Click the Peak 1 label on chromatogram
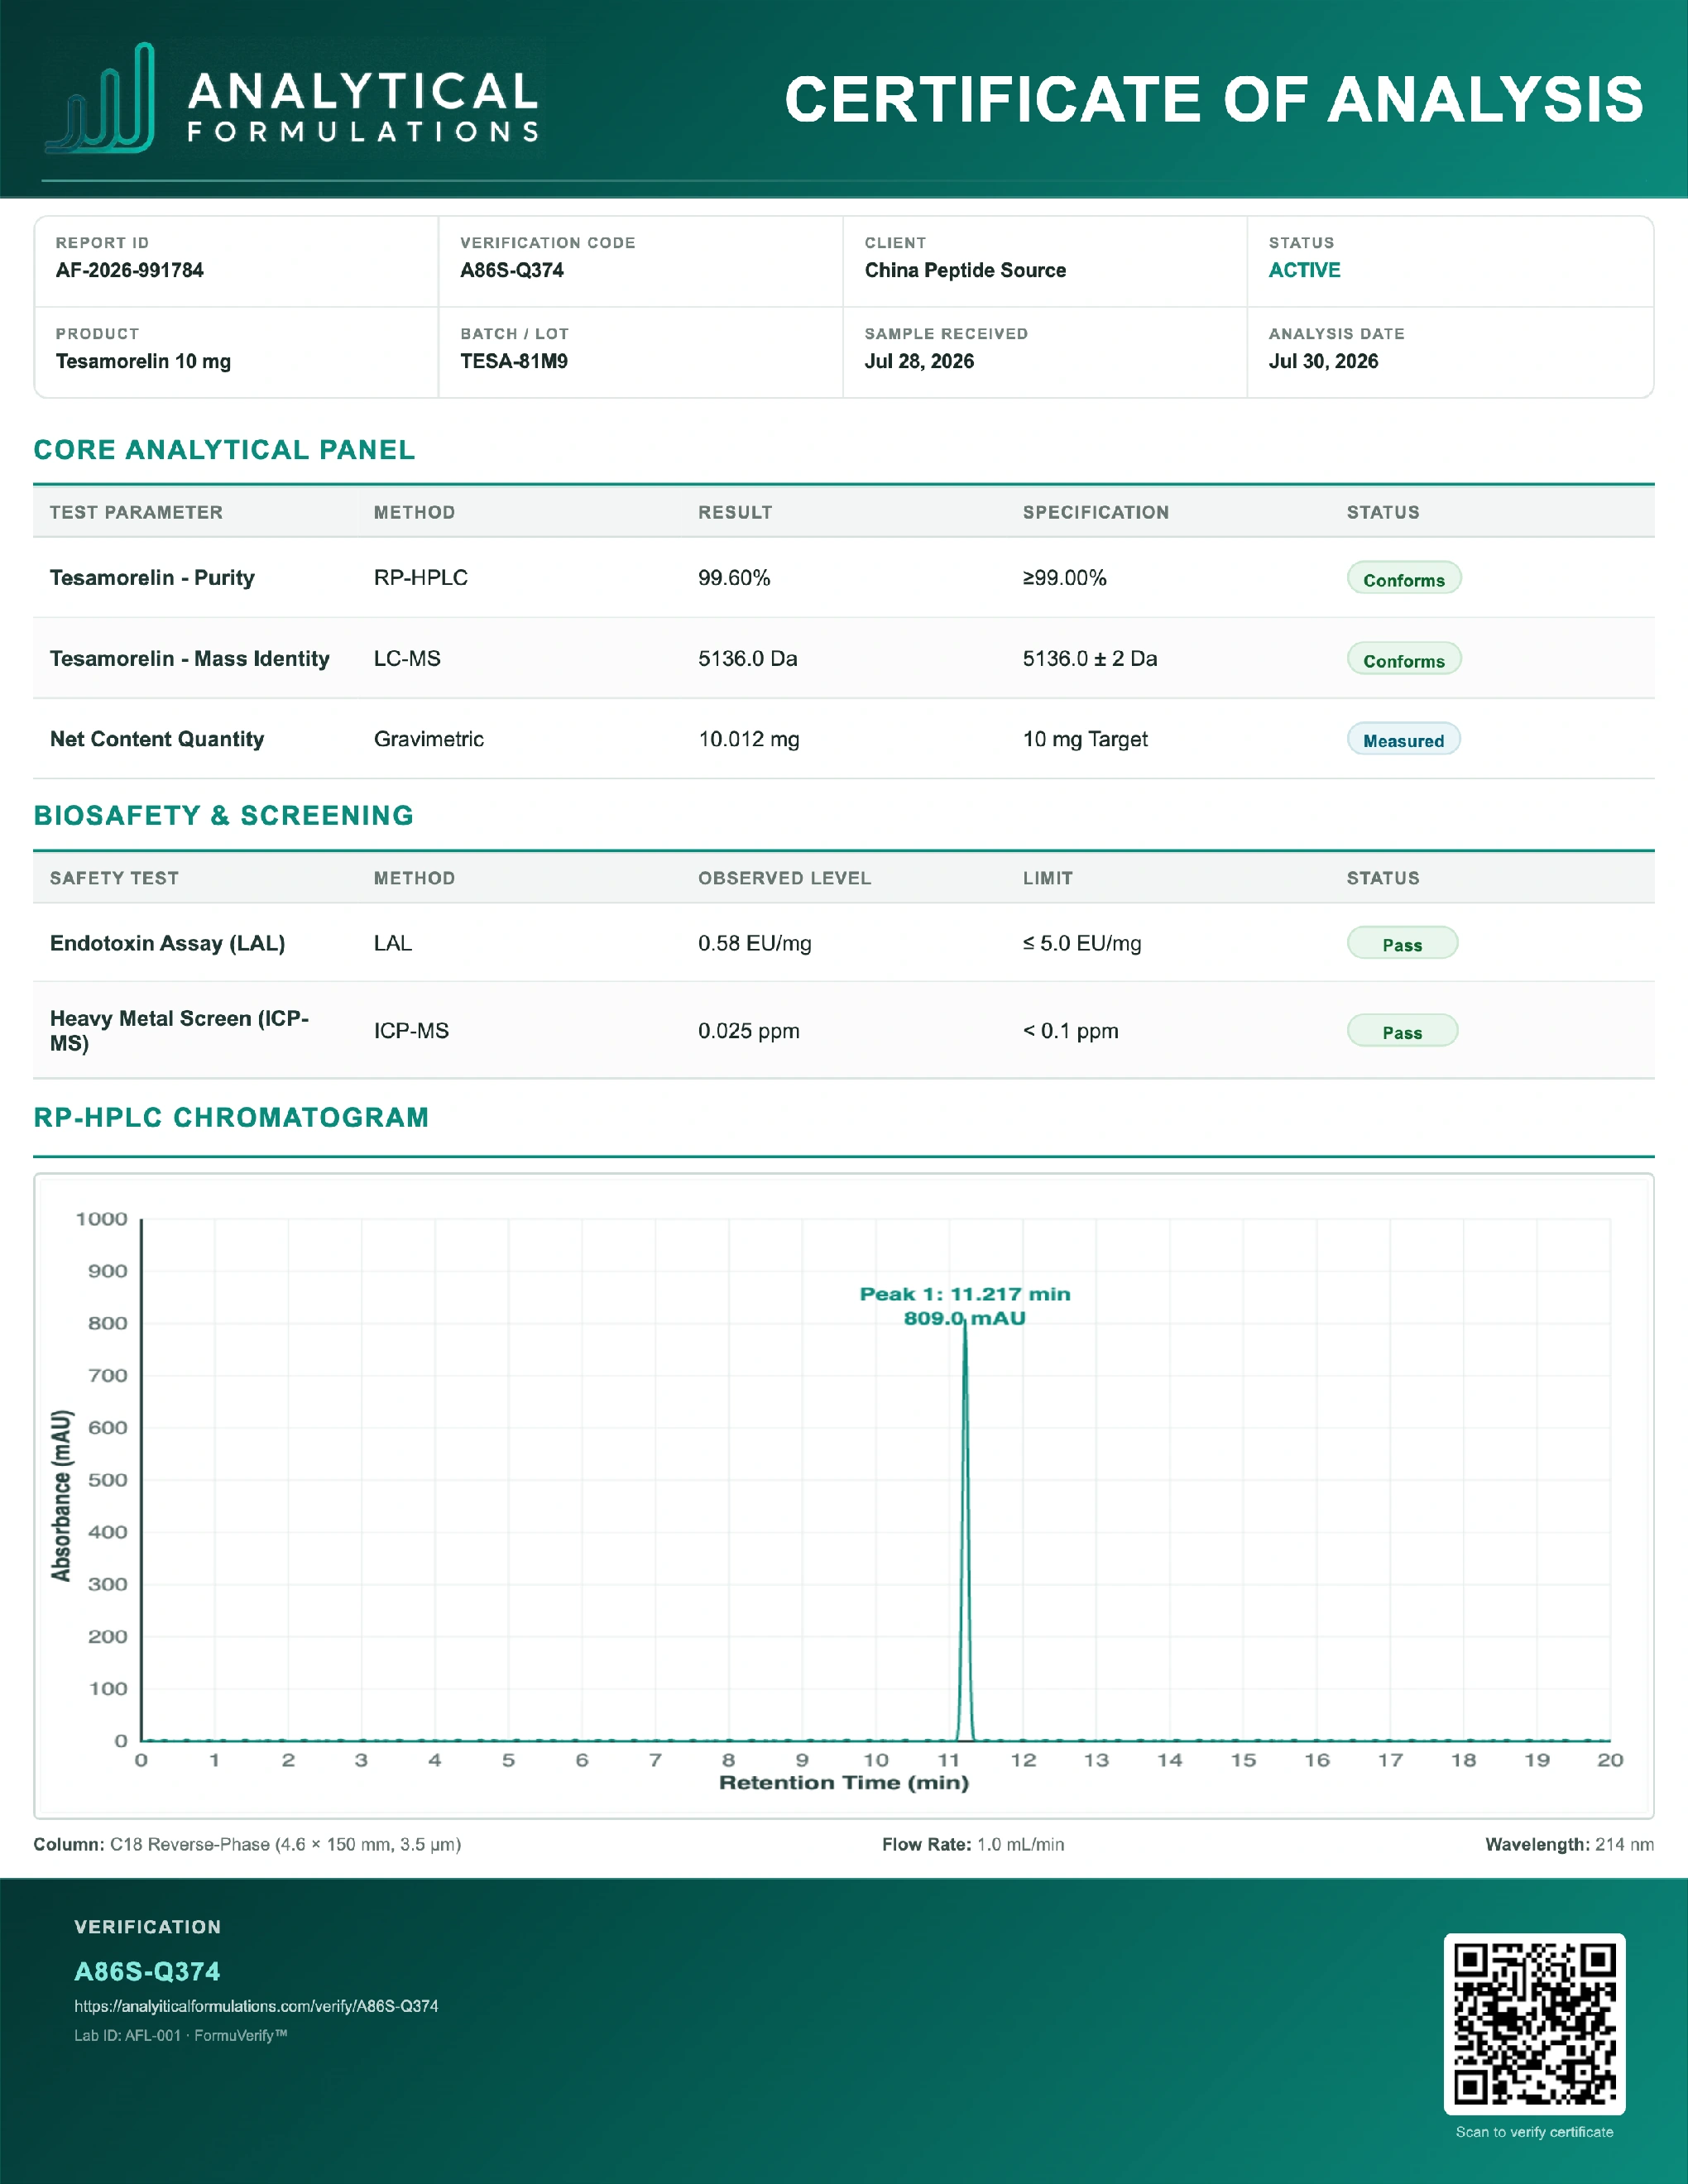Viewport: 1688px width, 2184px height. point(965,1306)
